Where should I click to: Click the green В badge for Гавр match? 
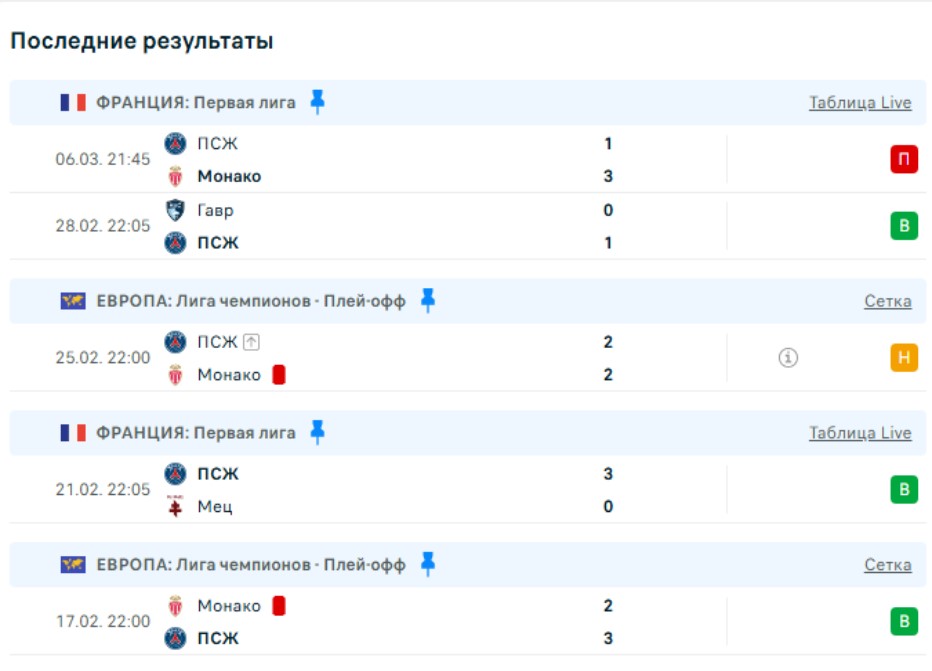[904, 226]
